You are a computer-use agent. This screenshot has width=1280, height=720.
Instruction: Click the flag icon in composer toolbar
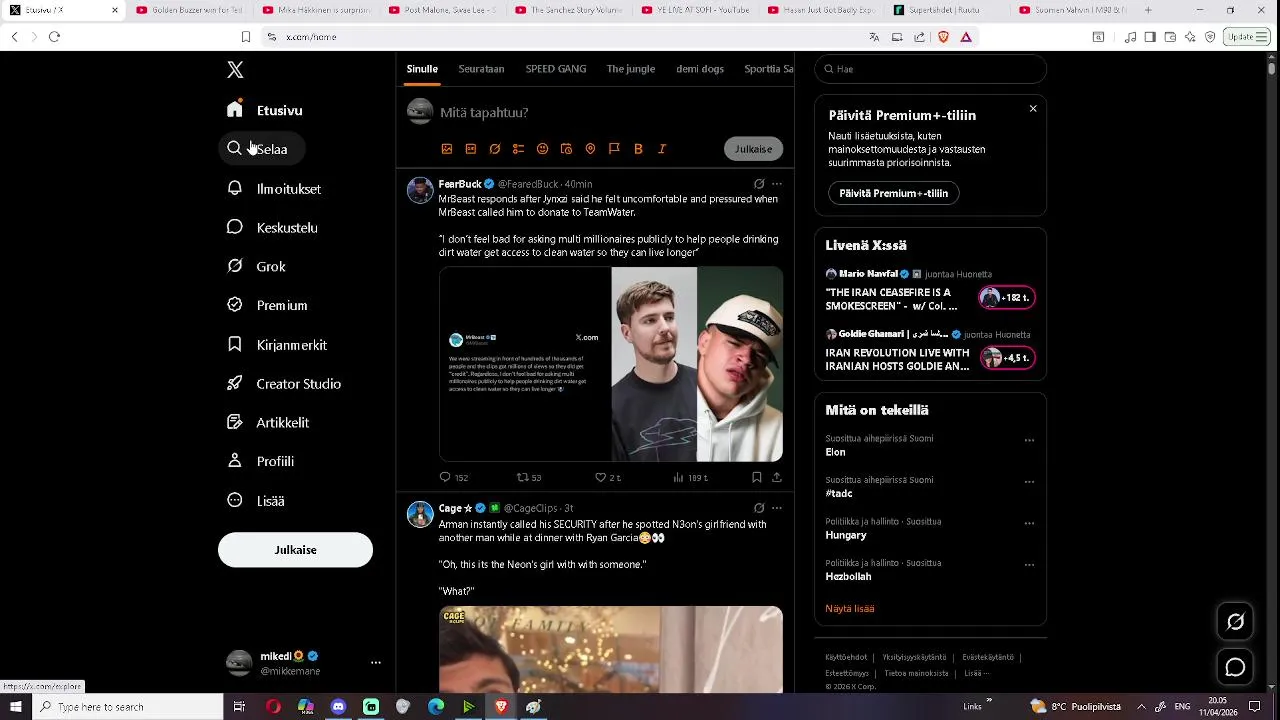(x=614, y=149)
